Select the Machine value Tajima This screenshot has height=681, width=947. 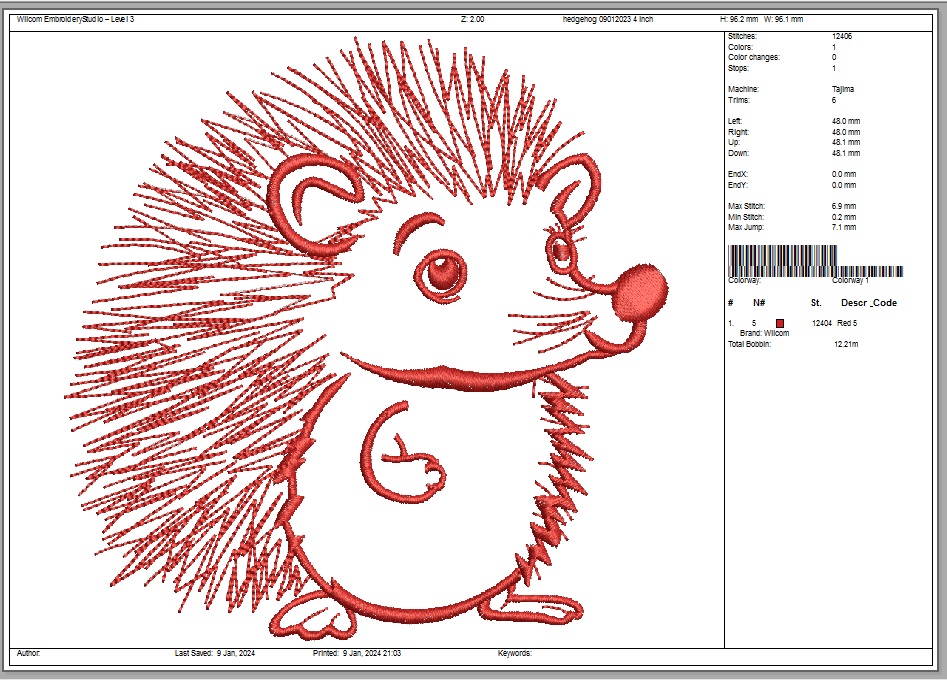843,89
